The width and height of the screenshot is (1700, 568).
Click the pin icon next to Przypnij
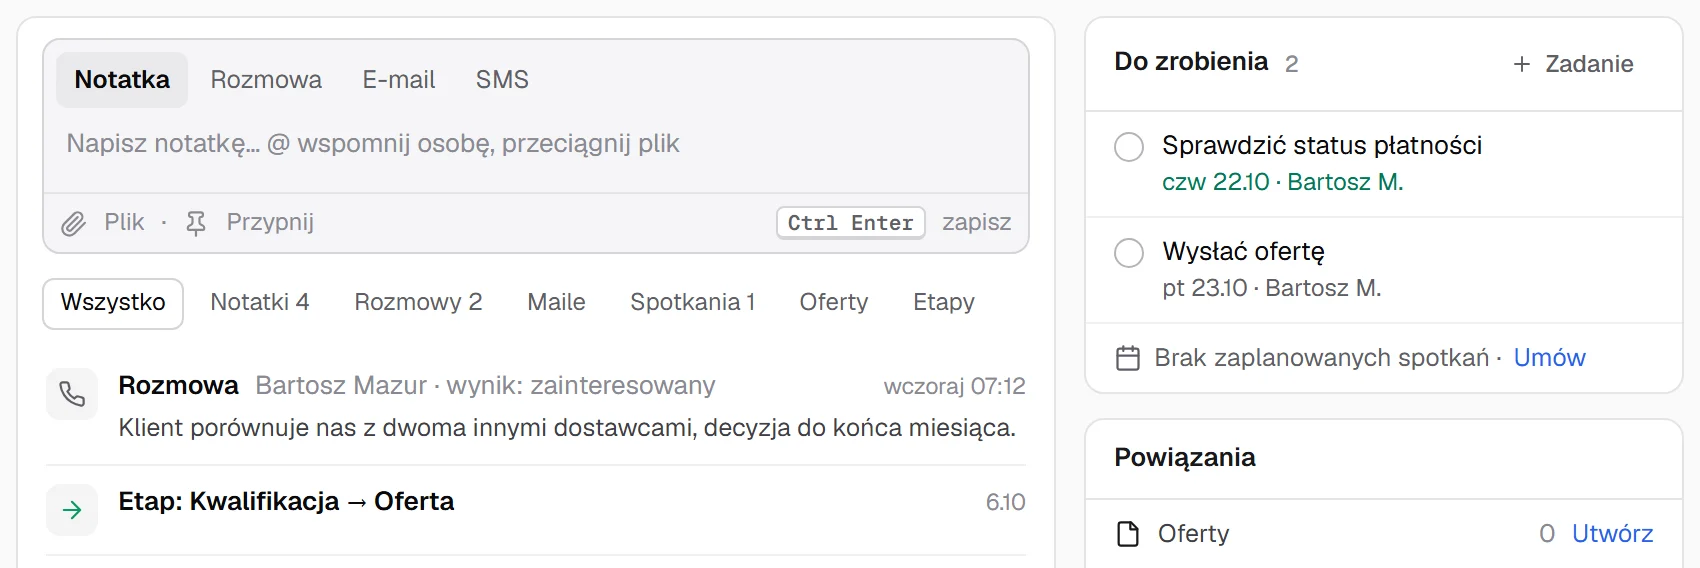196,223
